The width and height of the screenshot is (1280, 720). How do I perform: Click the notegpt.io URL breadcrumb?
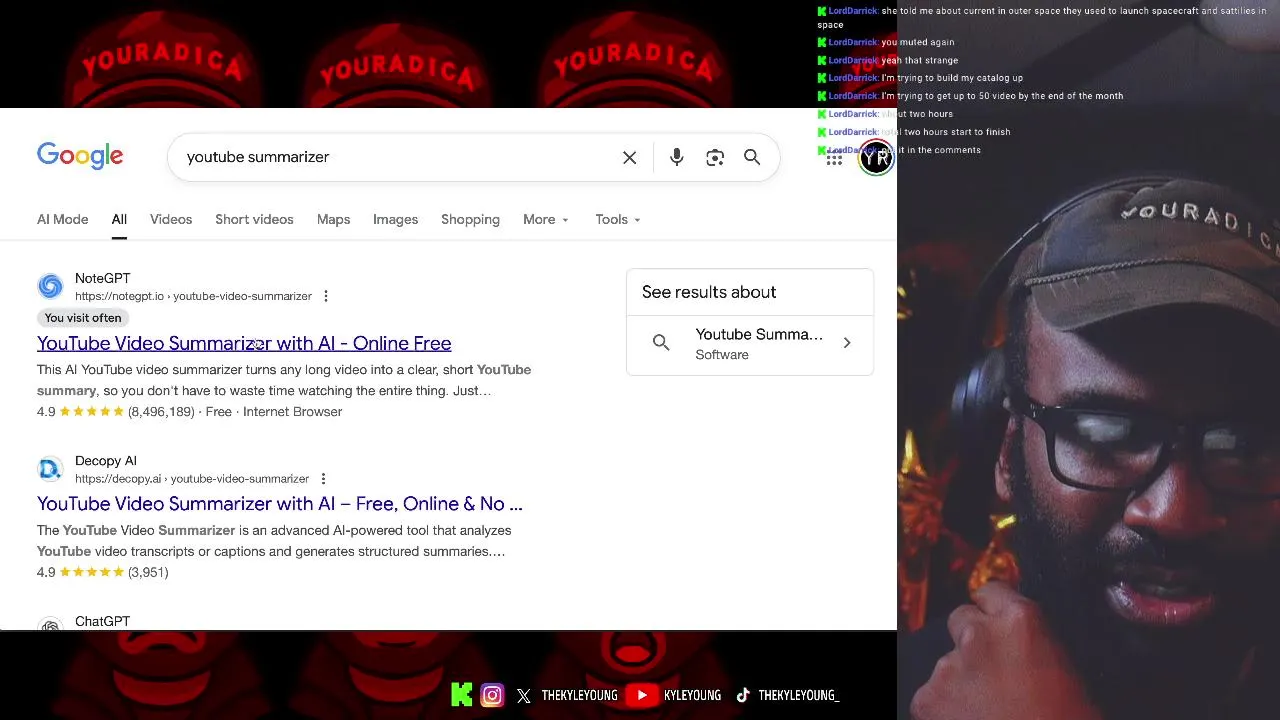193,296
